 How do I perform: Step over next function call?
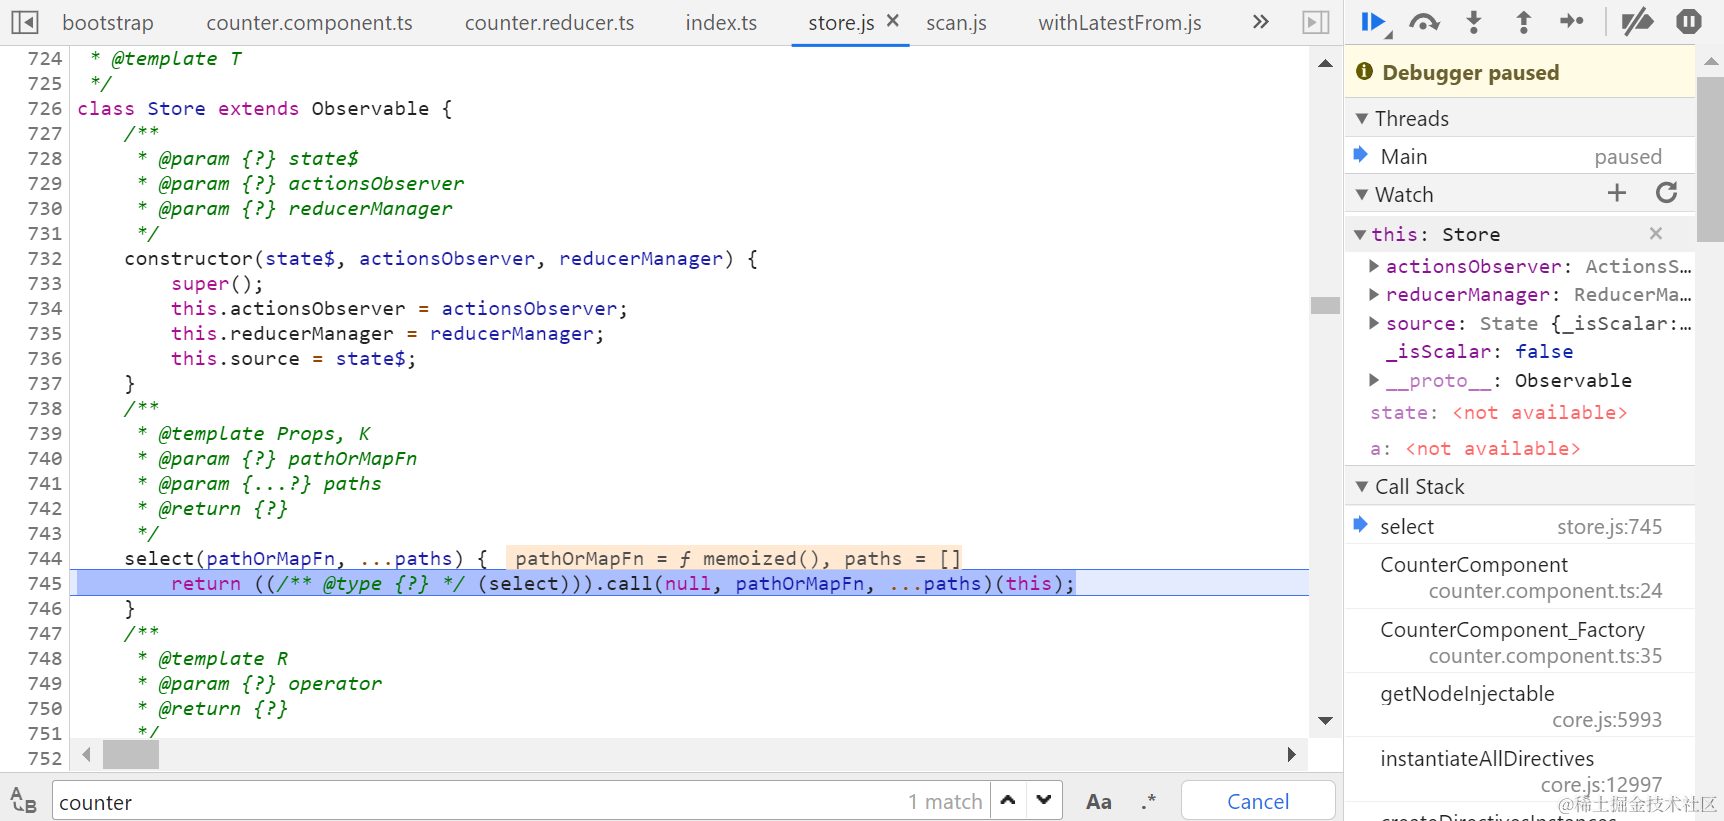1424,22
